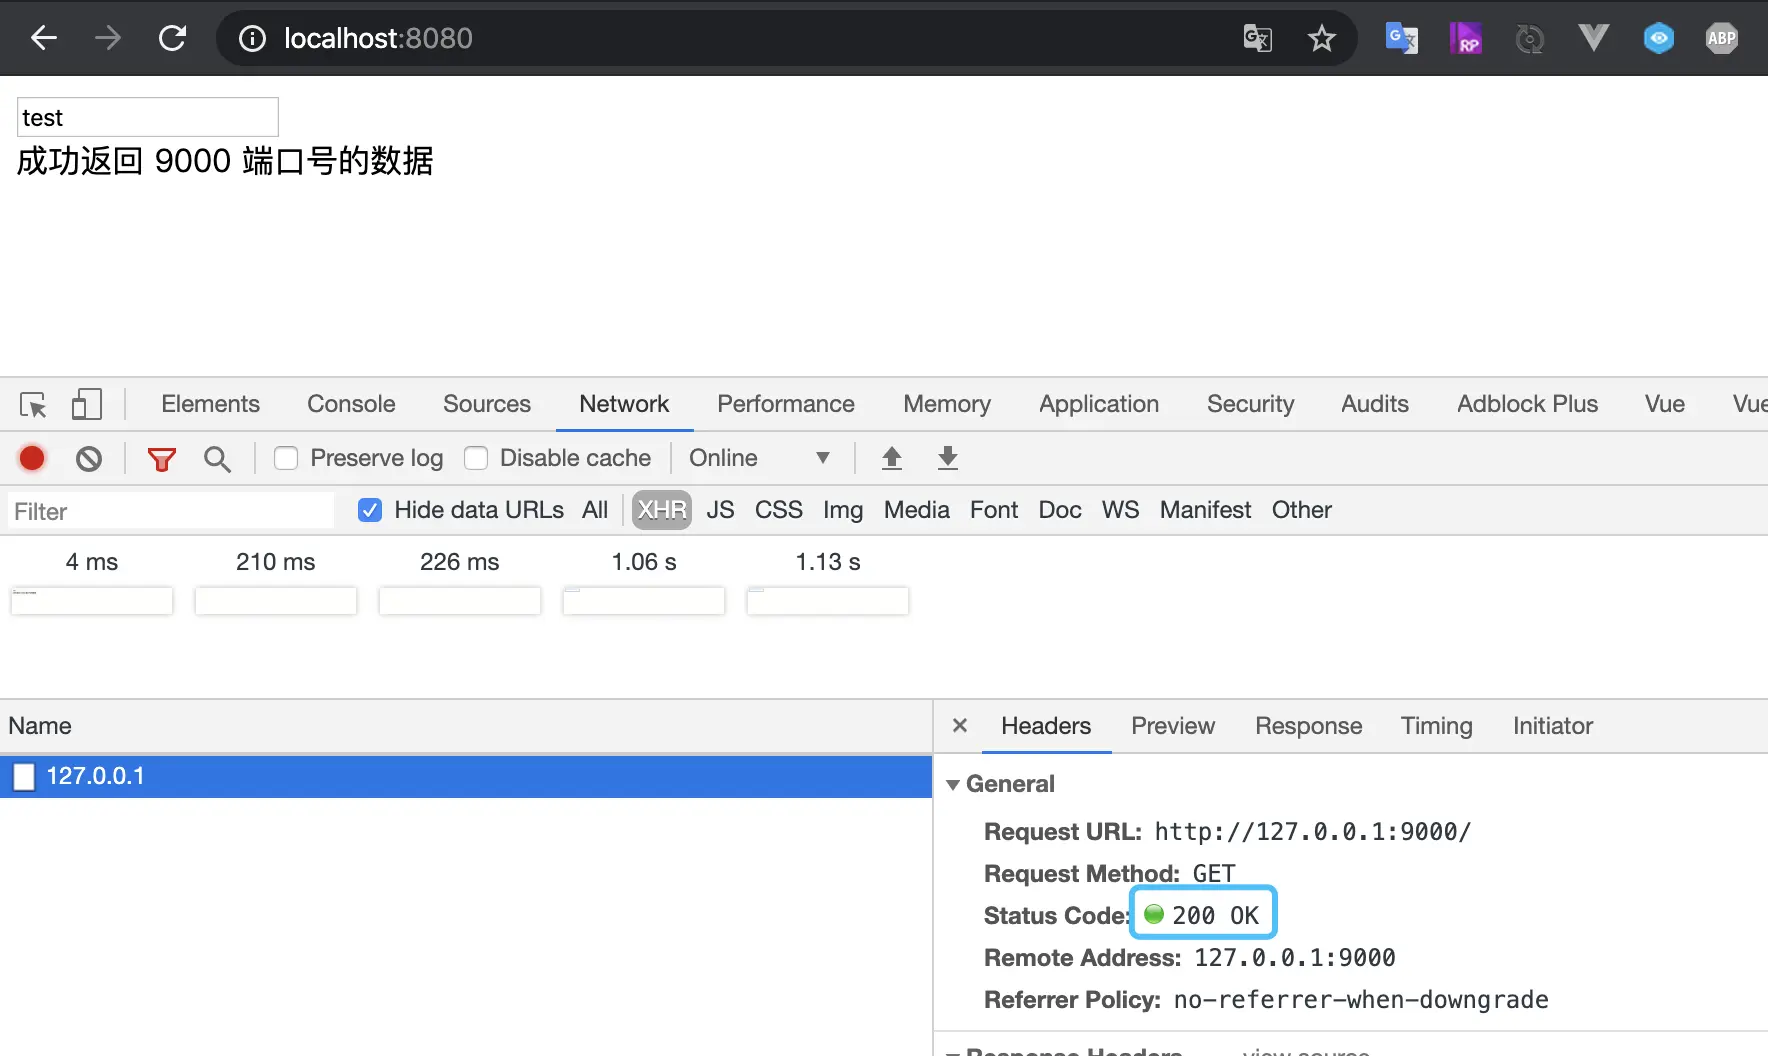The width and height of the screenshot is (1768, 1056).
Task: Show the Response details tab
Action: (1309, 726)
